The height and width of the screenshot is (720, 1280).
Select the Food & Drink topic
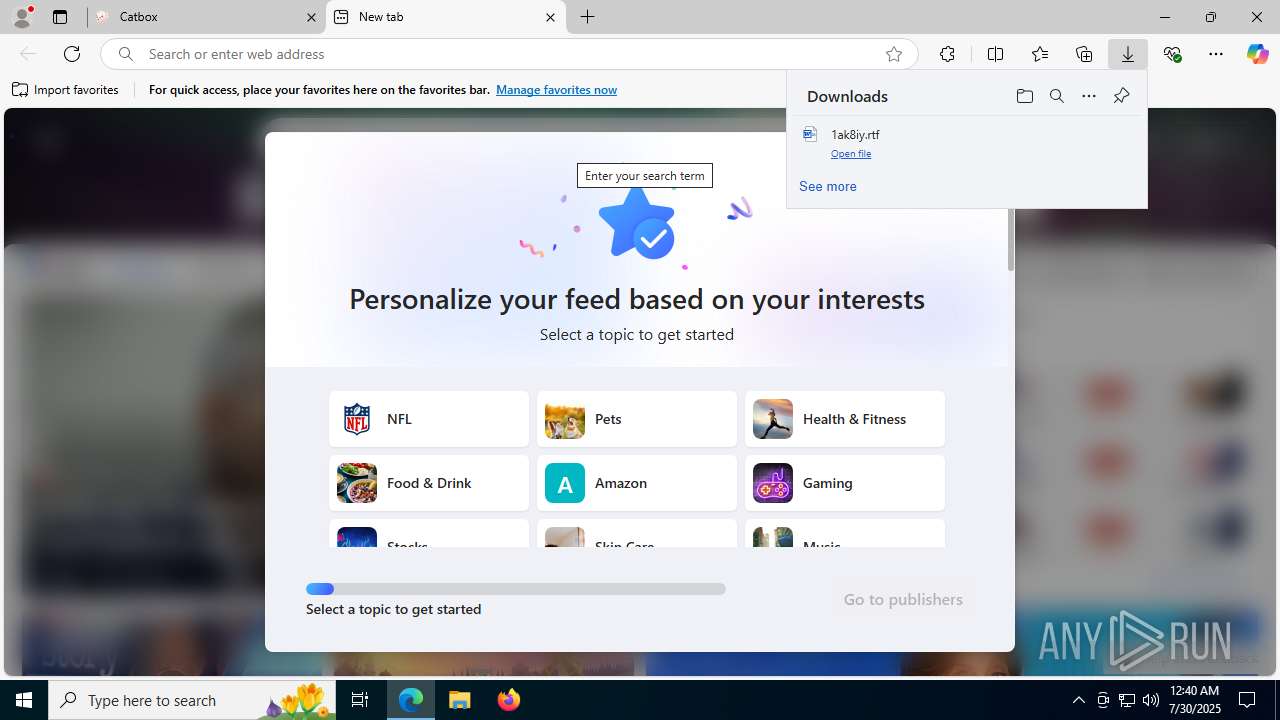click(429, 483)
